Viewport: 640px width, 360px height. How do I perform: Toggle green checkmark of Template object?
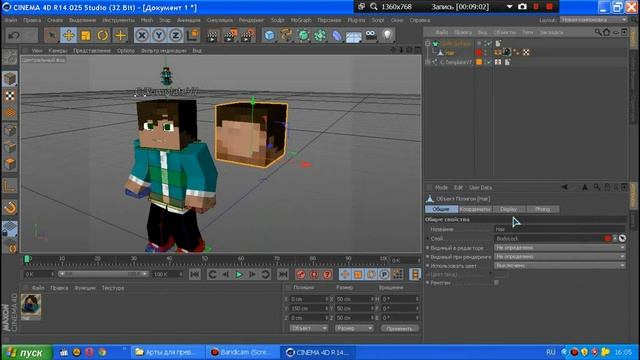click(489, 62)
